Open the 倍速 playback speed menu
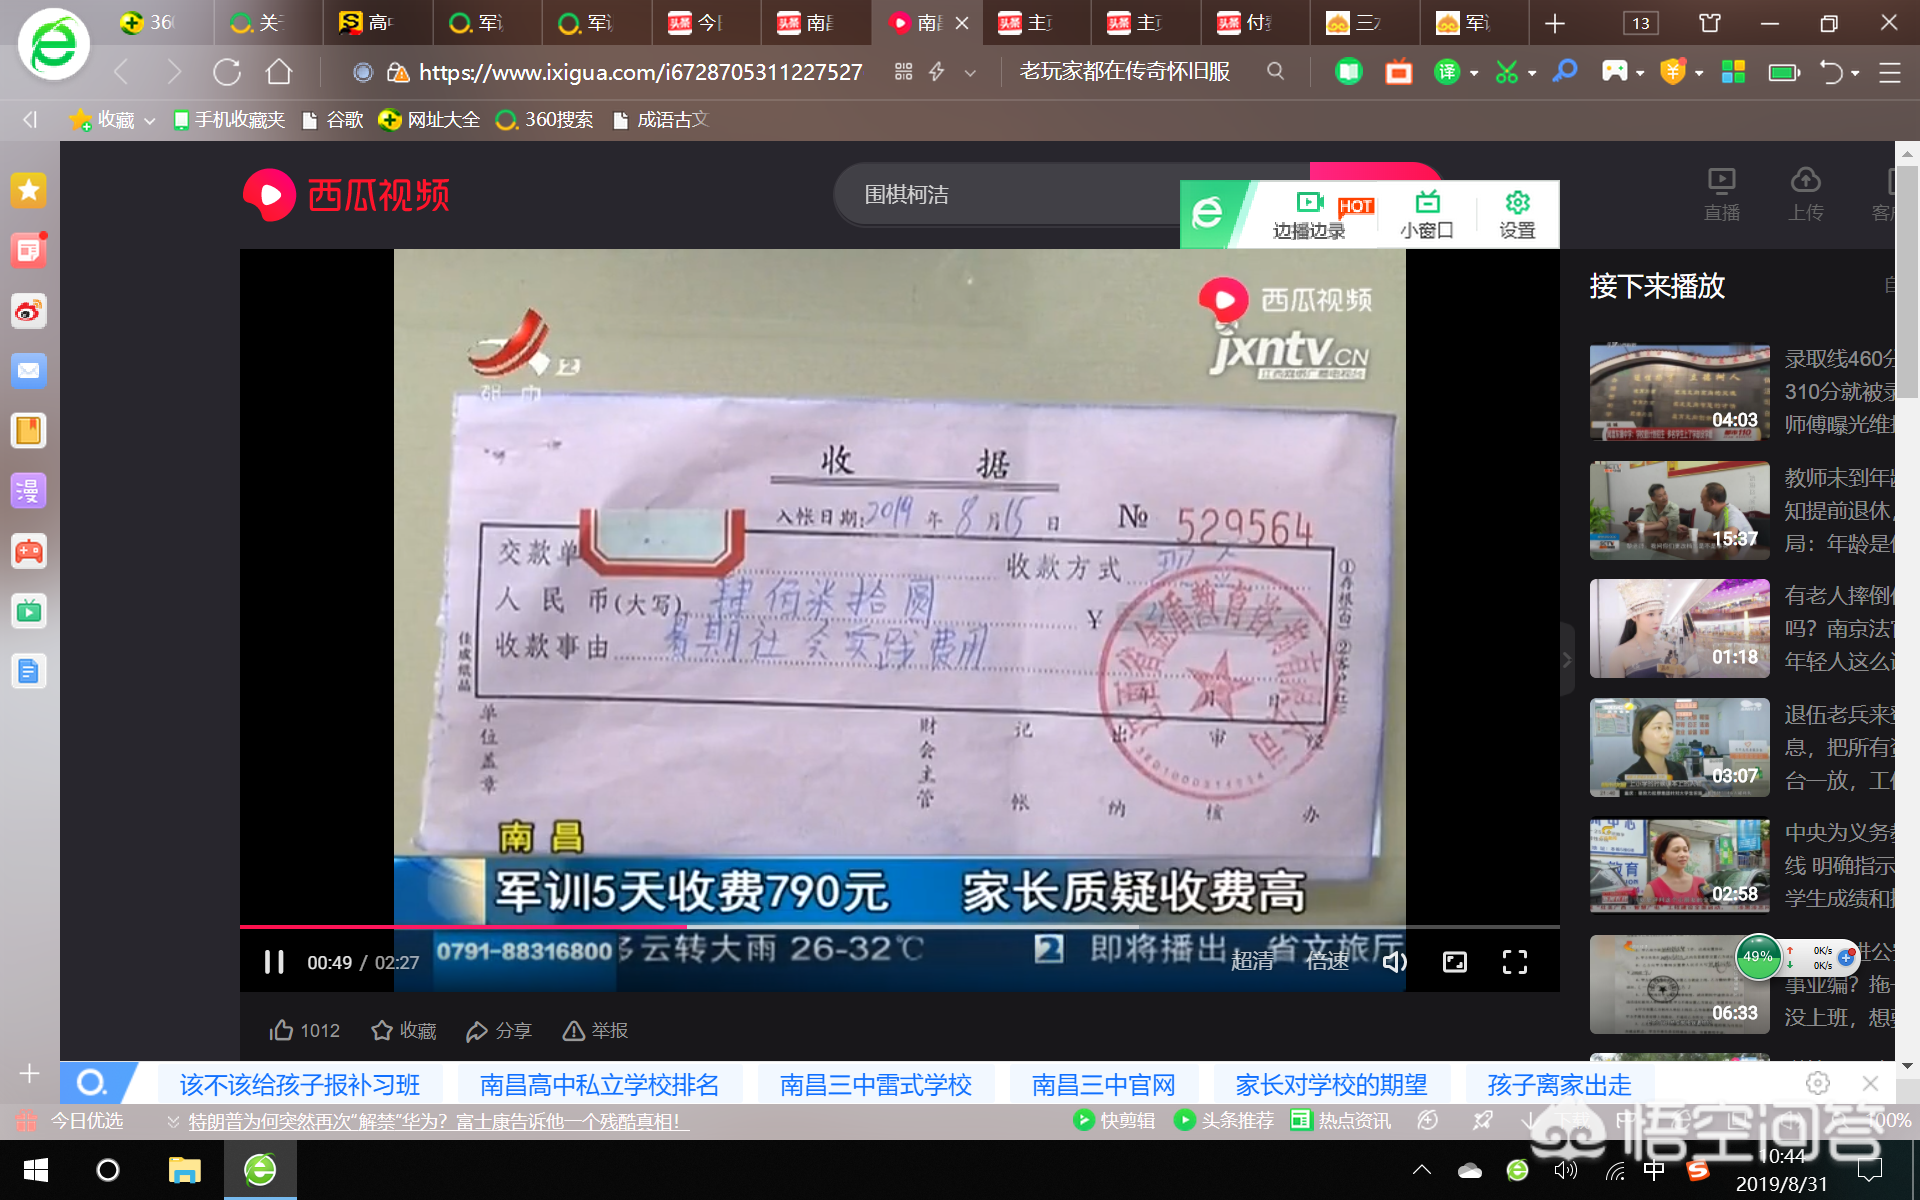 1327,962
